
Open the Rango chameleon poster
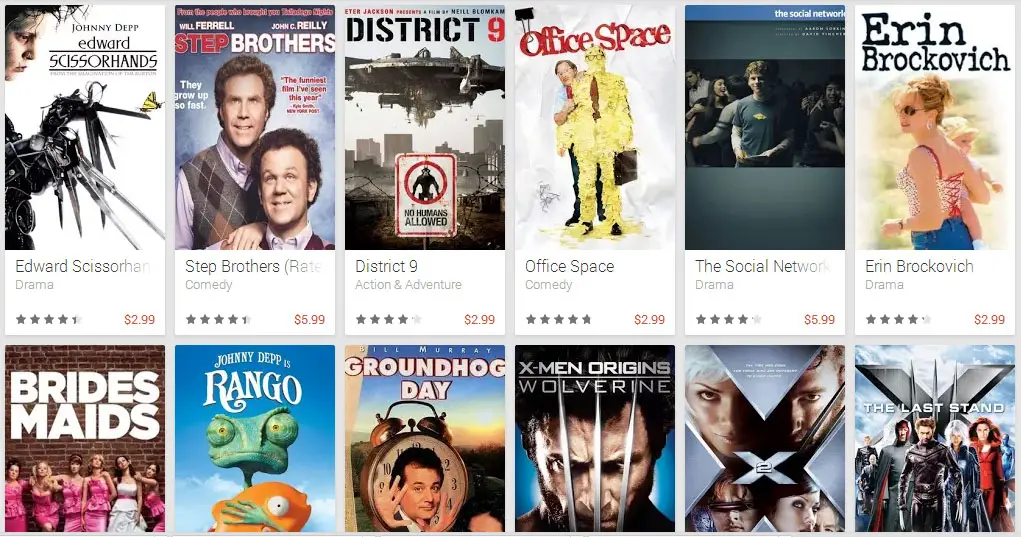(x=255, y=439)
